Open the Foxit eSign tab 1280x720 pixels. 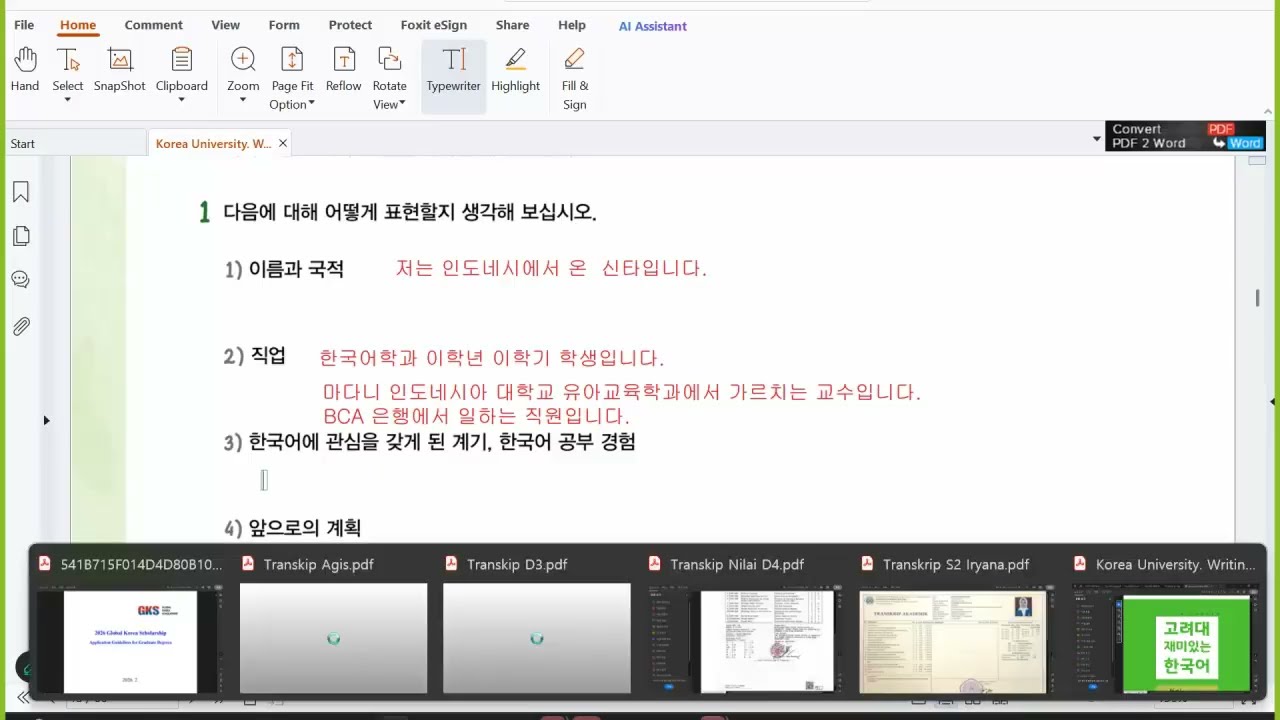pyautogui.click(x=434, y=25)
